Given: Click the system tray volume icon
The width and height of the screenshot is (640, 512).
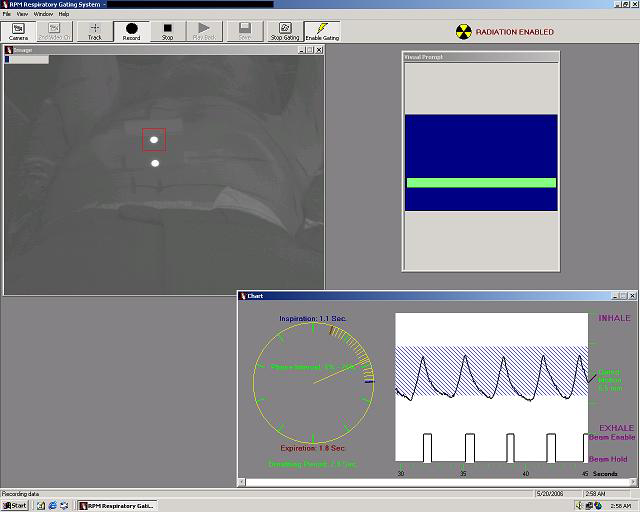Looking at the screenshot, I should pyautogui.click(x=579, y=505).
